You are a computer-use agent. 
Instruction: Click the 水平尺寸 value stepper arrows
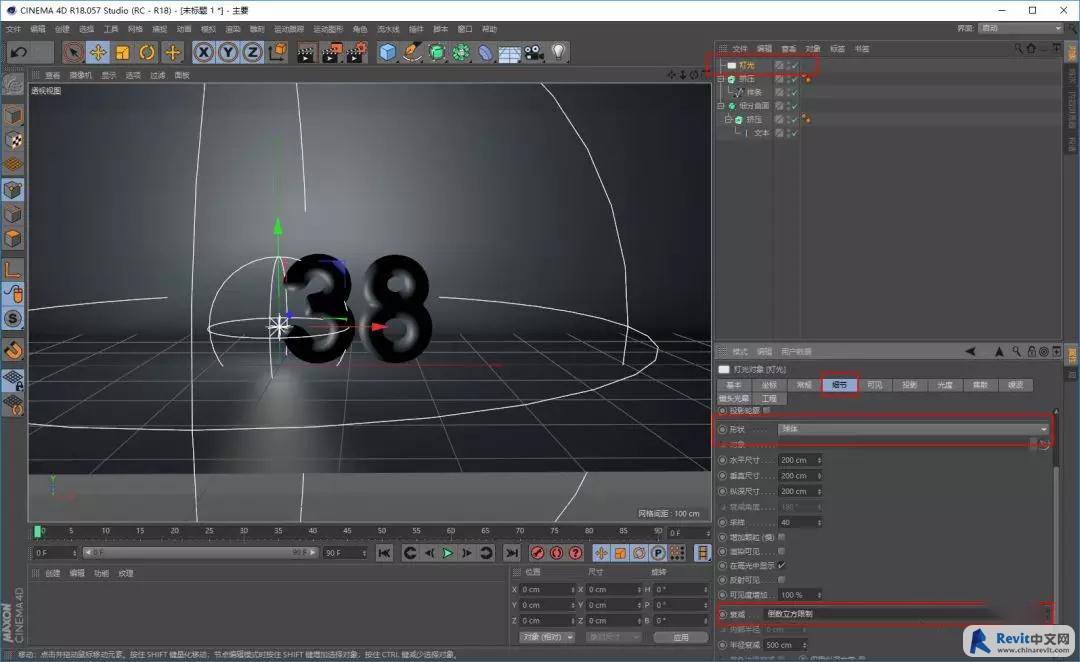click(819, 460)
